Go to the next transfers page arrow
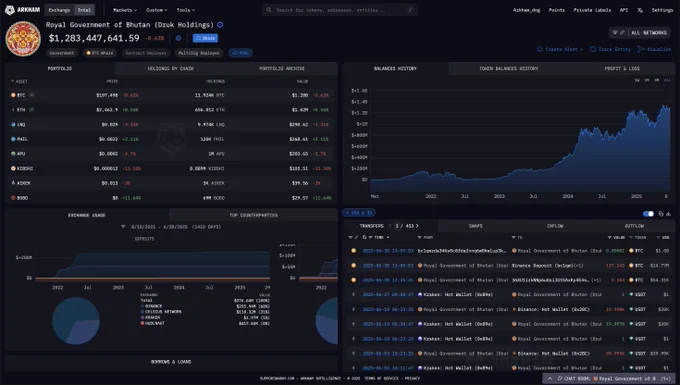 coord(417,226)
